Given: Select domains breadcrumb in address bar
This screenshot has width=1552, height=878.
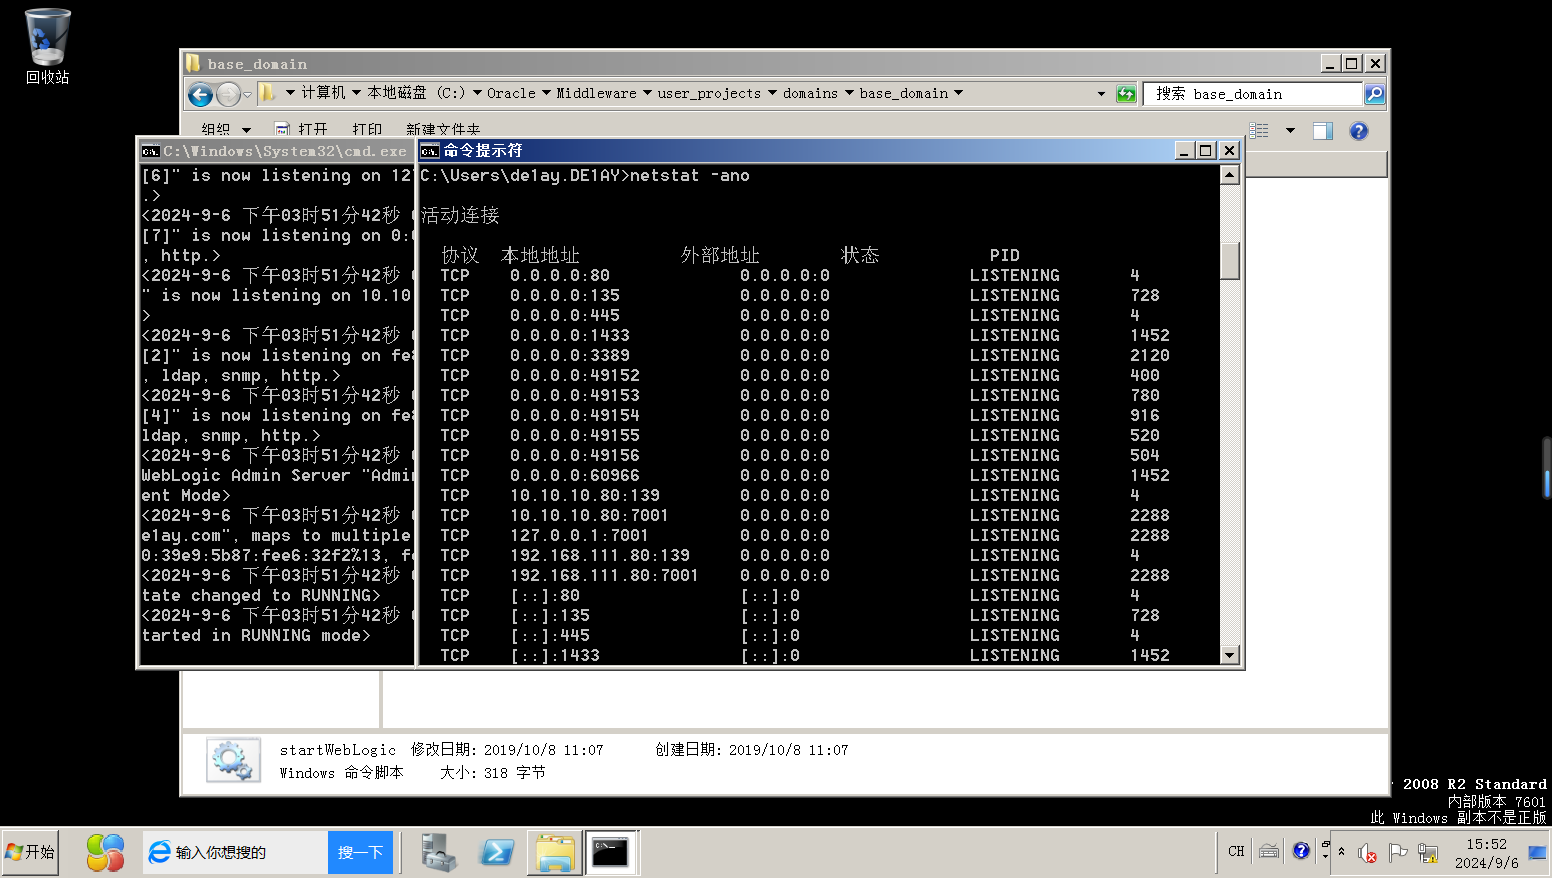Looking at the screenshot, I should click(810, 93).
